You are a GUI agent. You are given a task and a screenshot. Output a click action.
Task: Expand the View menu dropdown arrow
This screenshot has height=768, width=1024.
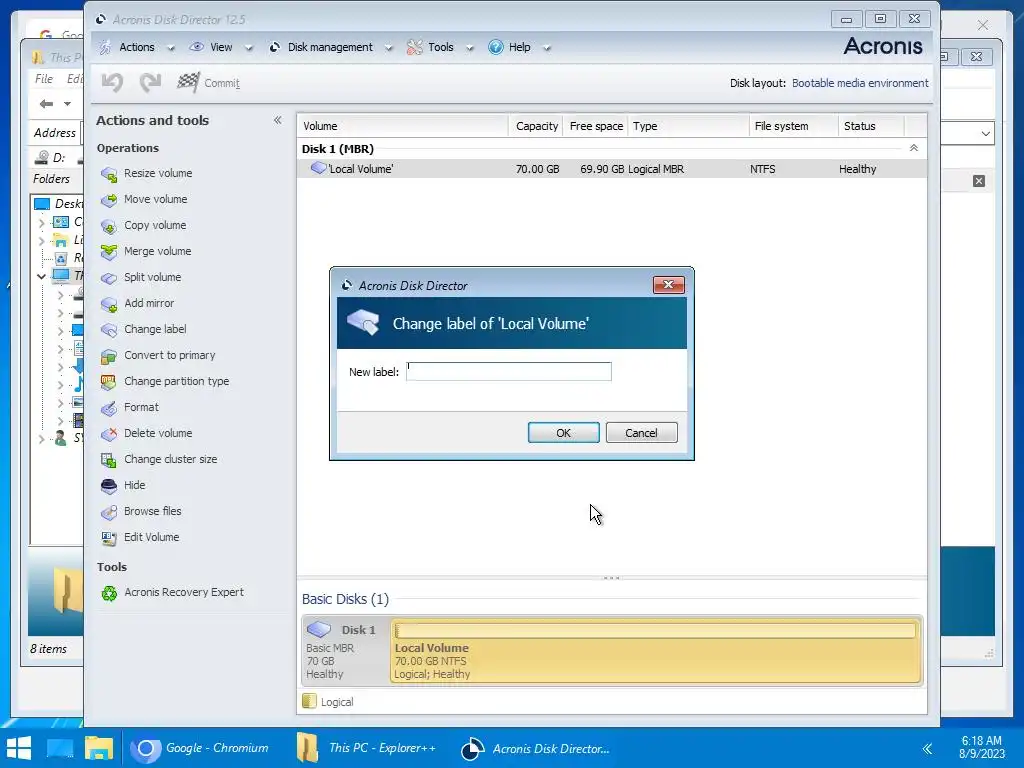click(x=249, y=48)
